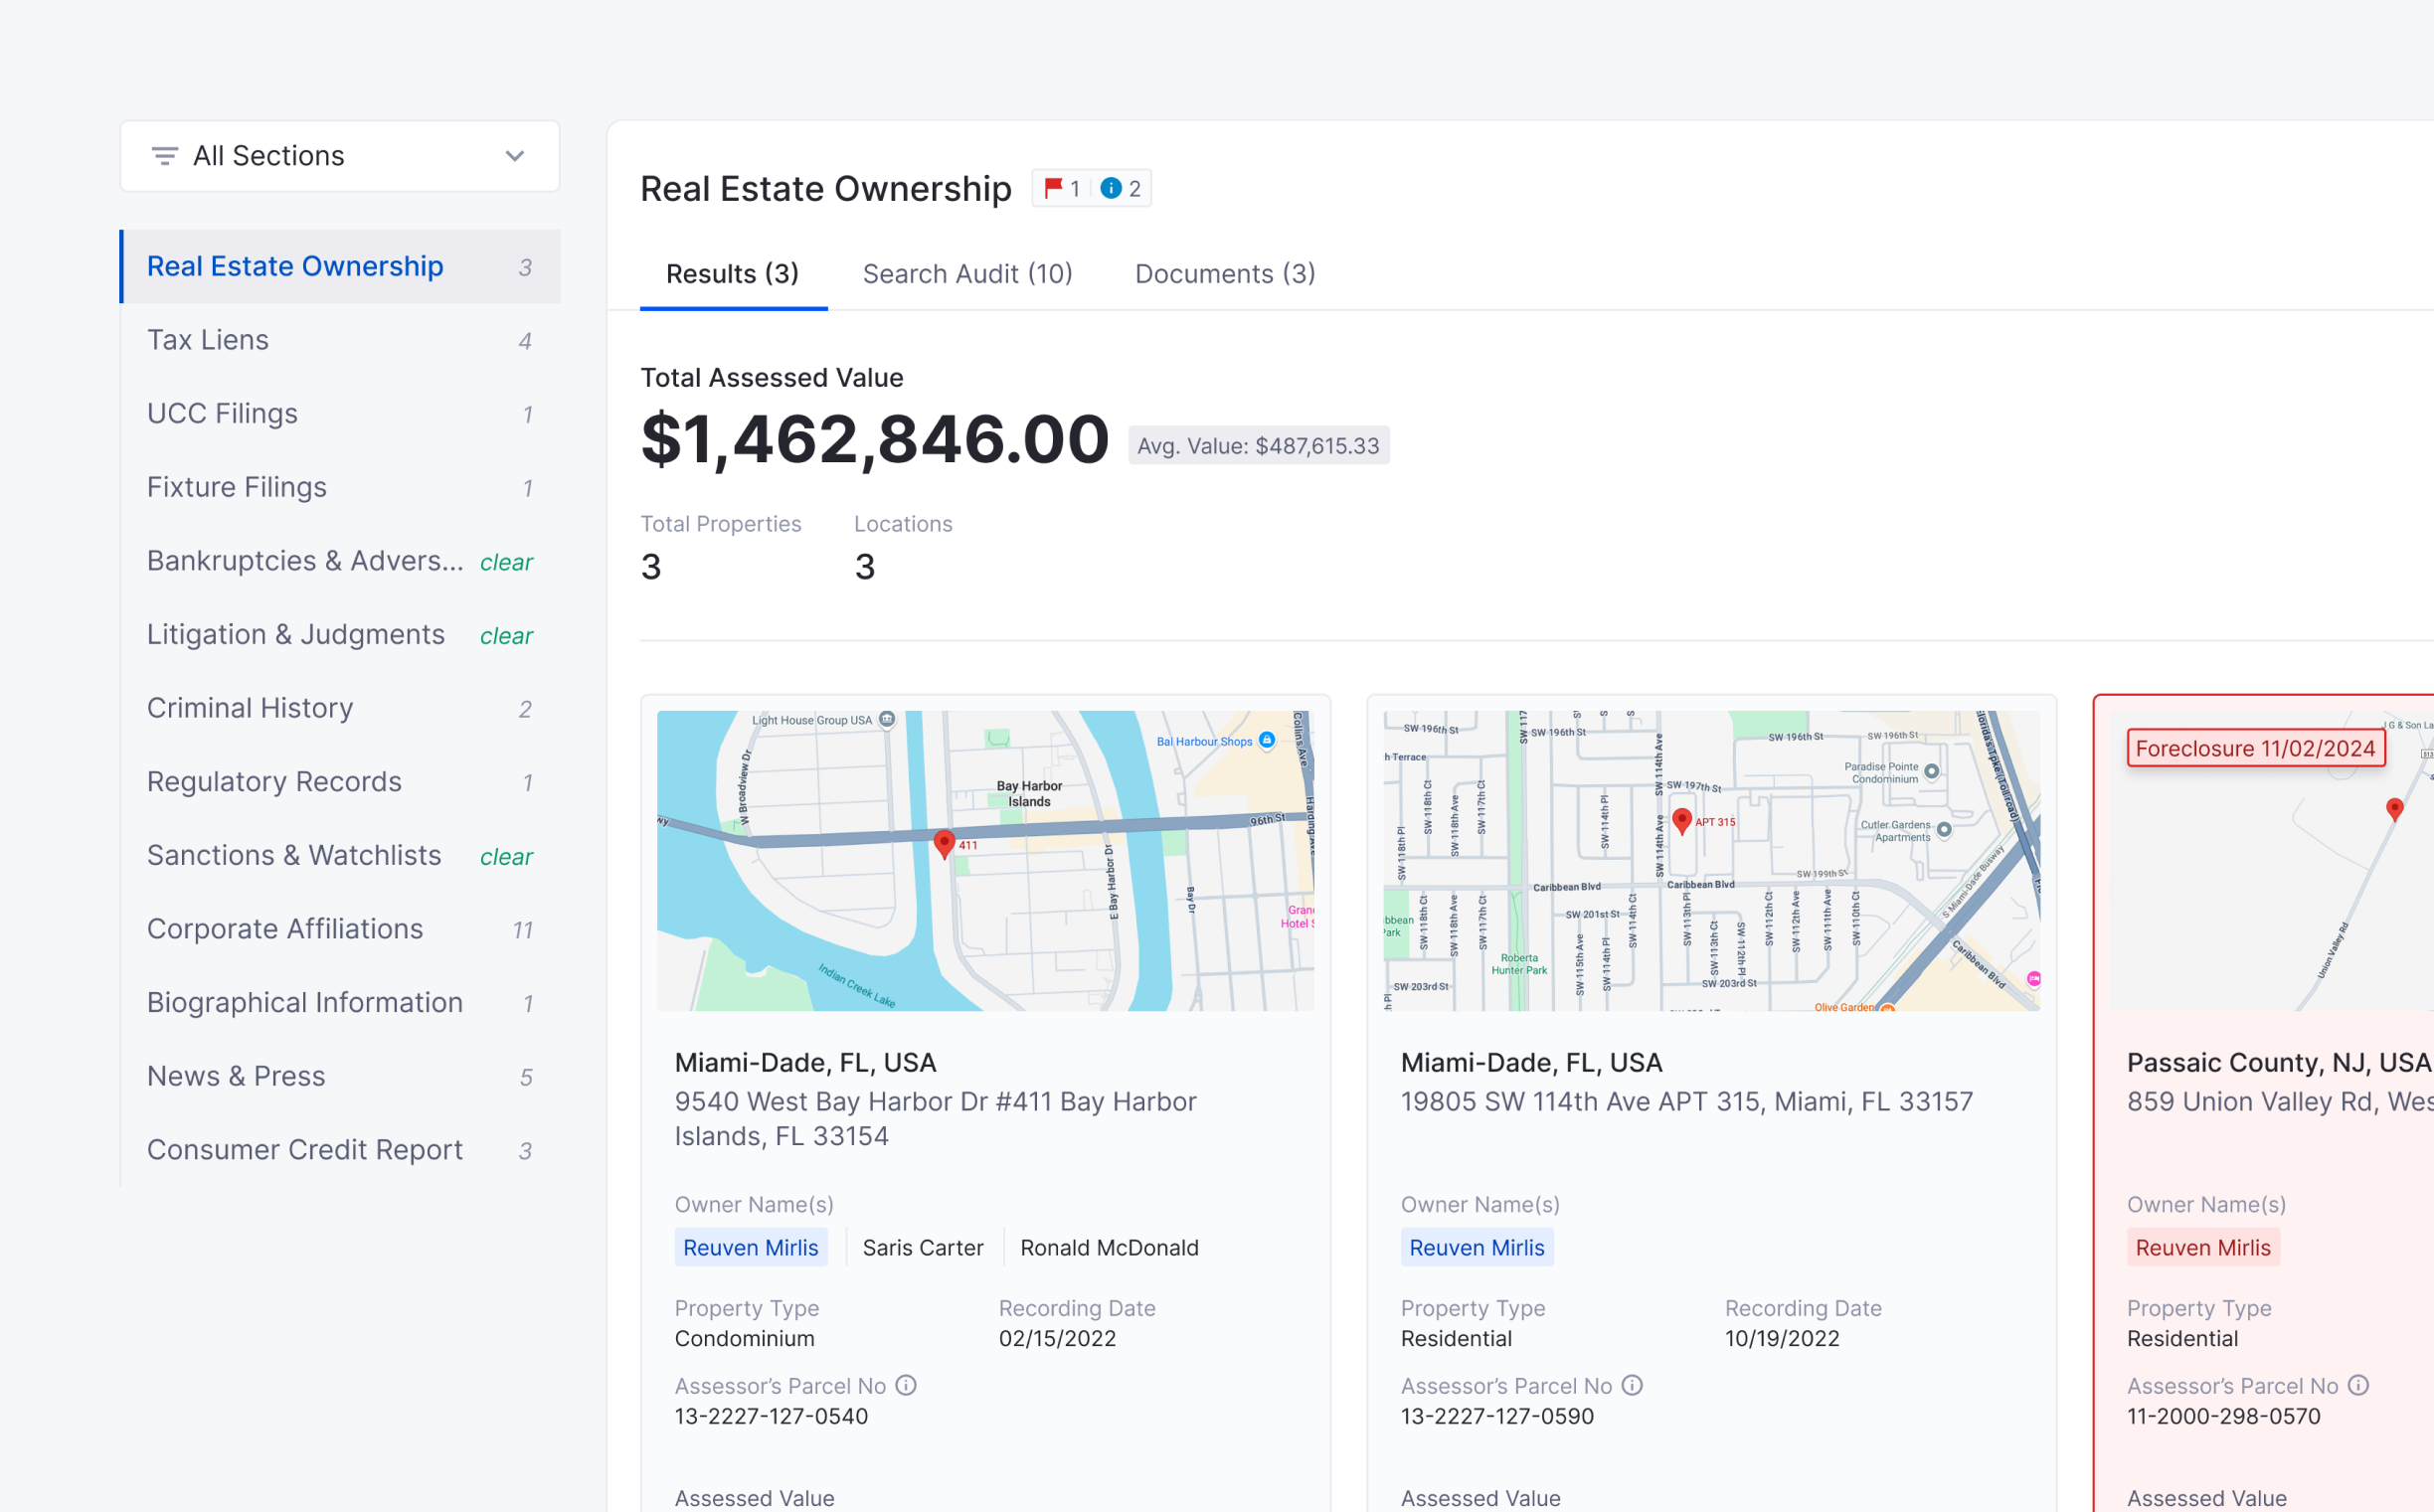Open Consumer Credit Report section
2434x1512 pixels.
point(340,1150)
